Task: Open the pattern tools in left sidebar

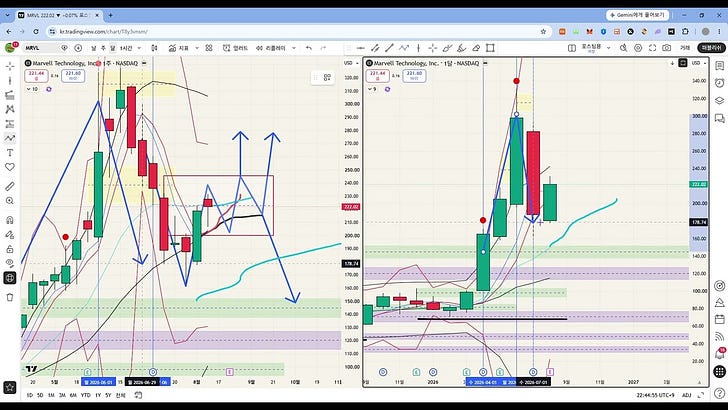Action: (10, 110)
